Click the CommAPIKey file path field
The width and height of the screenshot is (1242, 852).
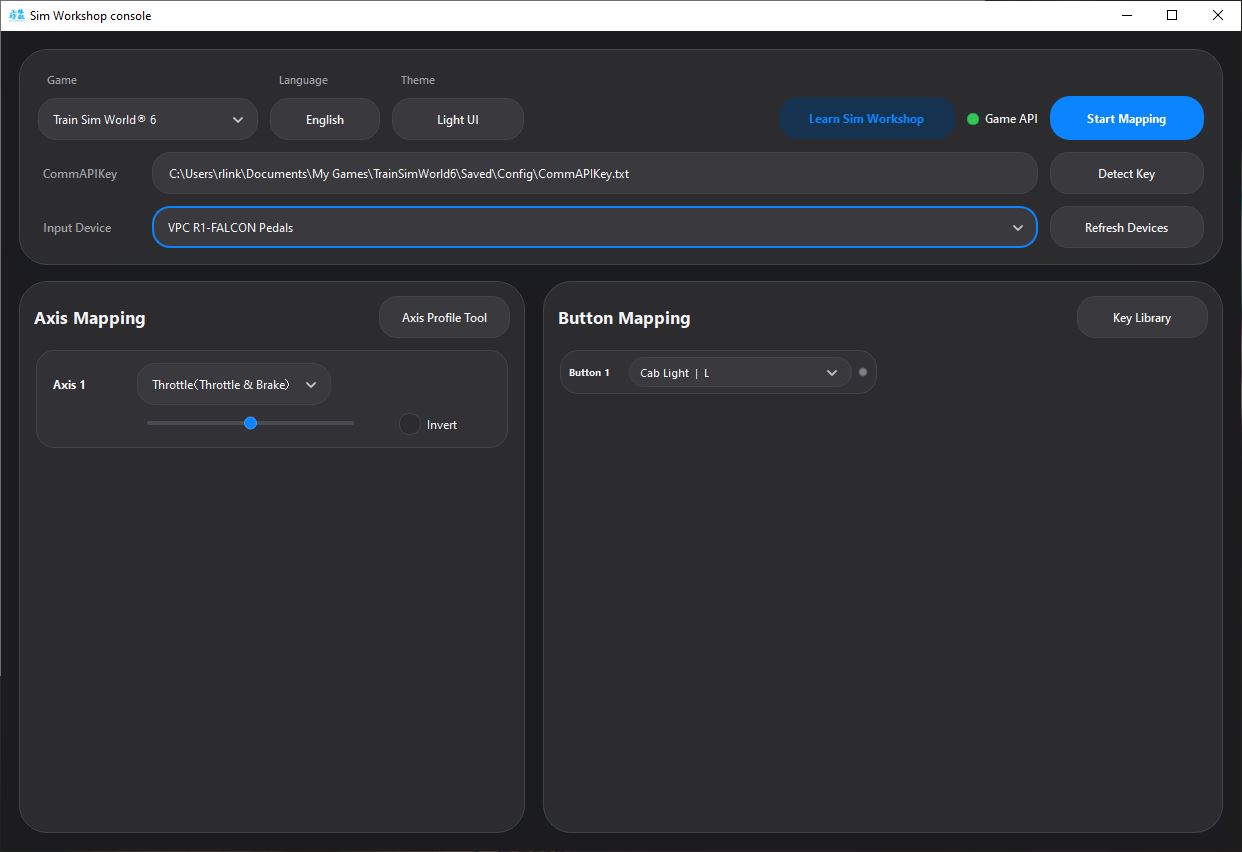(x=594, y=173)
